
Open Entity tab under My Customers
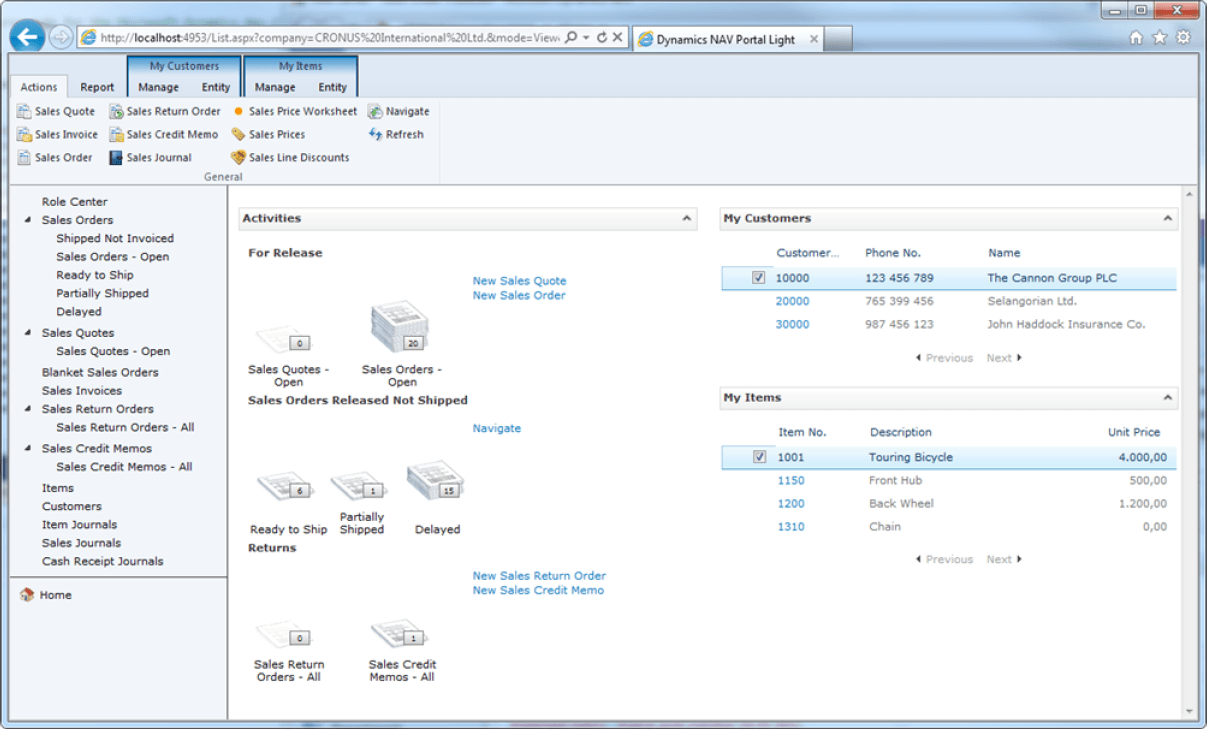click(x=215, y=87)
